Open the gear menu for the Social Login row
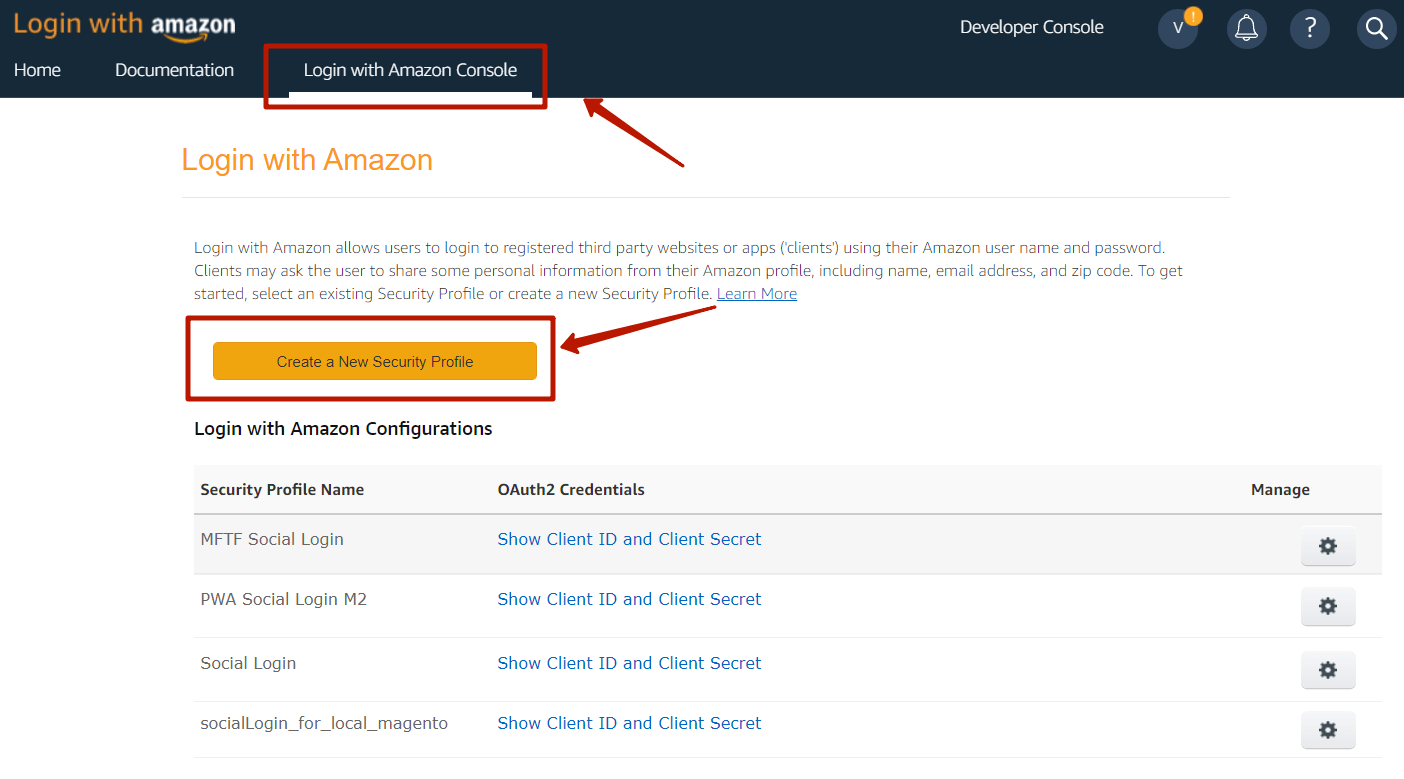 1328,670
